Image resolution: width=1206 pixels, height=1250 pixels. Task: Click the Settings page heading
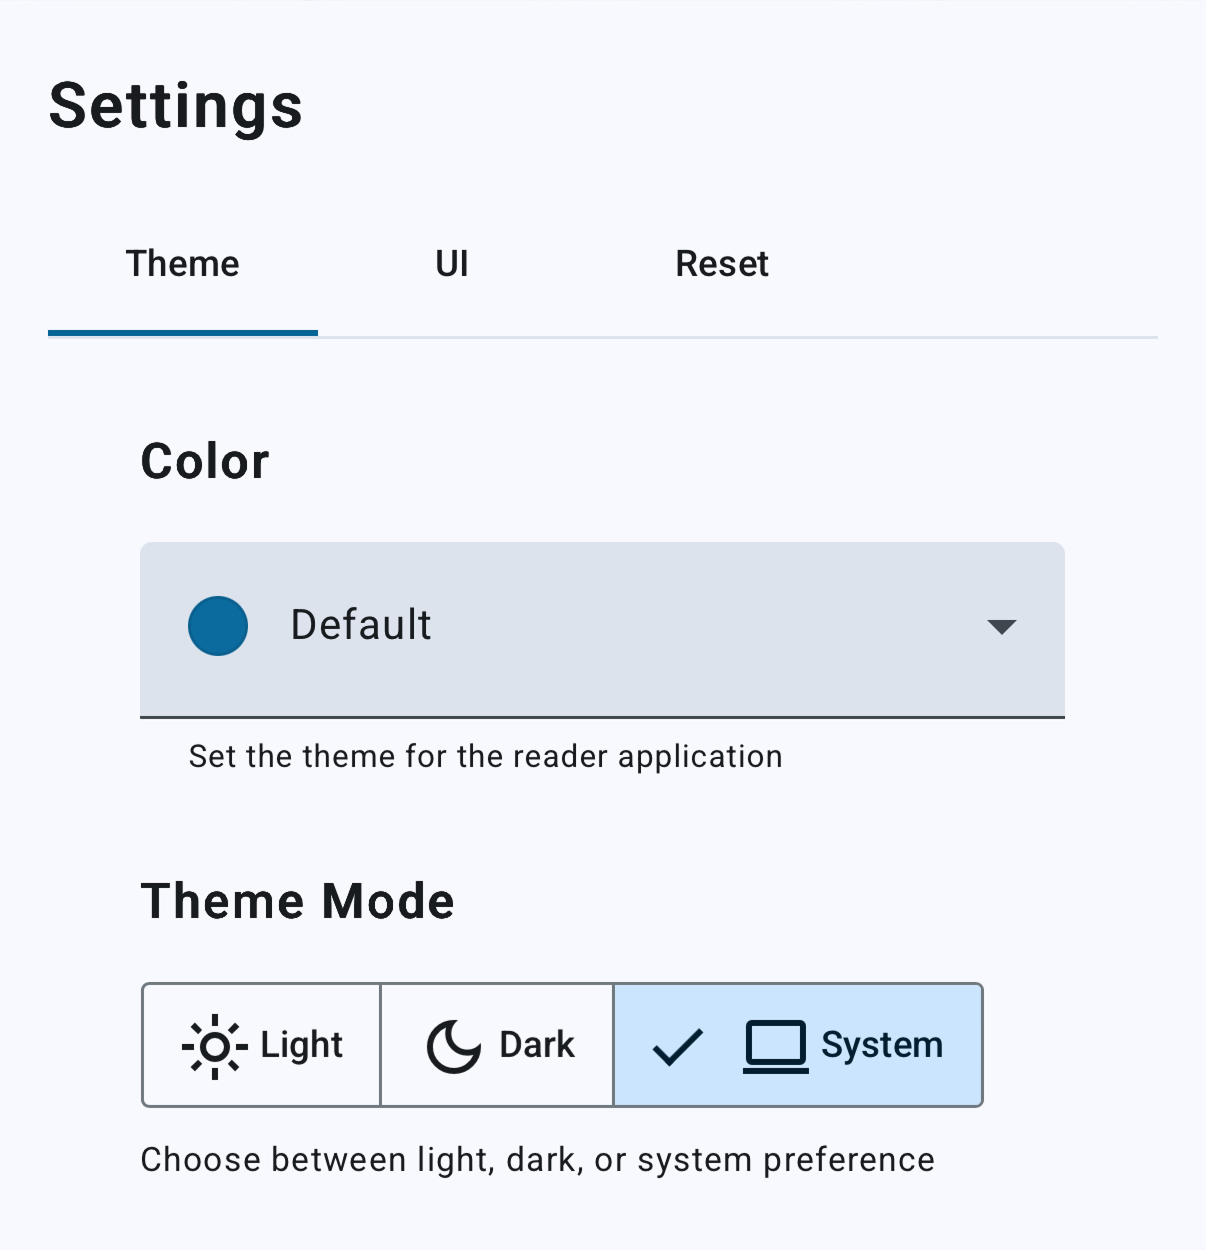[176, 106]
